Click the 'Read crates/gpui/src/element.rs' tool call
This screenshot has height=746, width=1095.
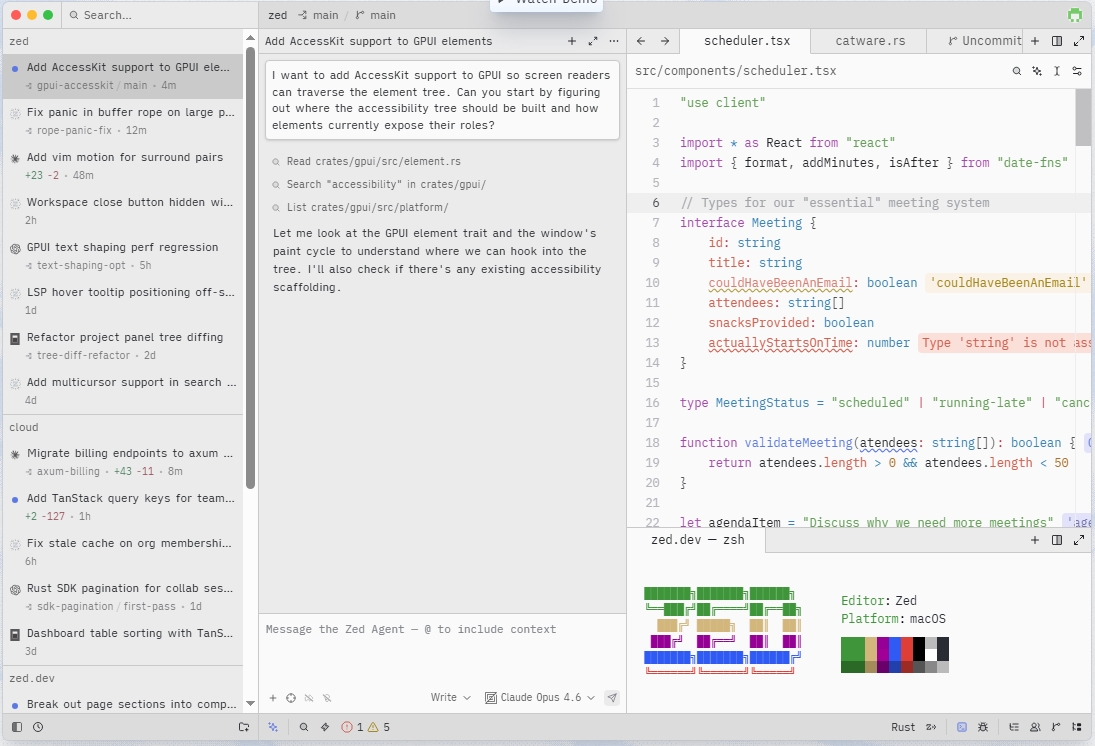coord(367,161)
